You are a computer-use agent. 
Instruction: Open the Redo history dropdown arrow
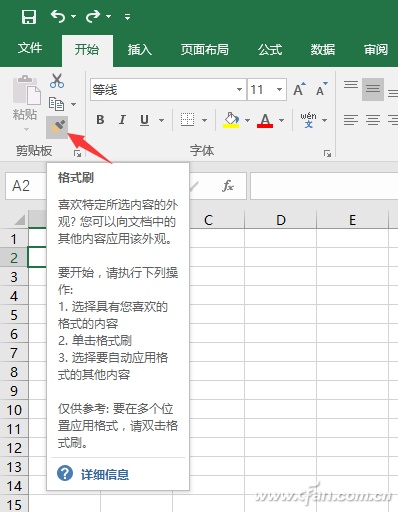(109, 16)
